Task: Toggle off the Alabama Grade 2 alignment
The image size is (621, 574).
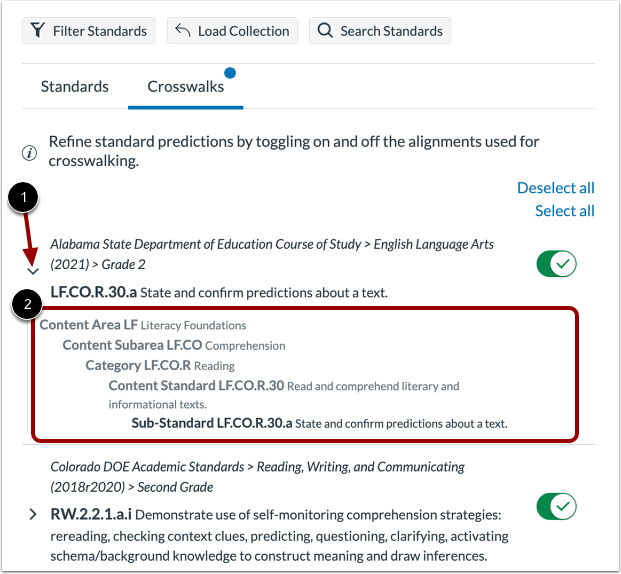Action: [556, 264]
